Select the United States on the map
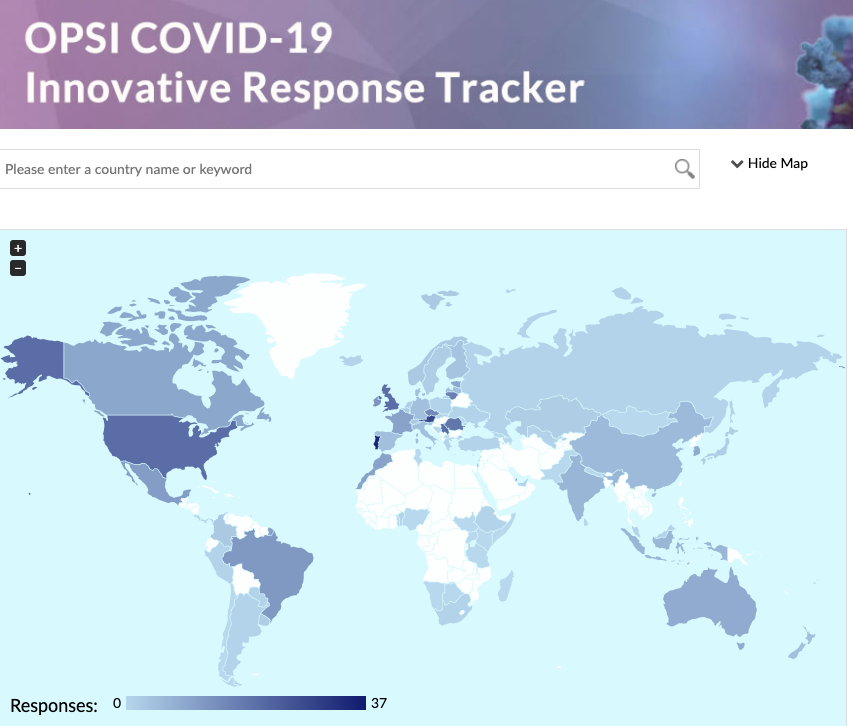The width and height of the screenshot is (853, 726). (x=163, y=440)
